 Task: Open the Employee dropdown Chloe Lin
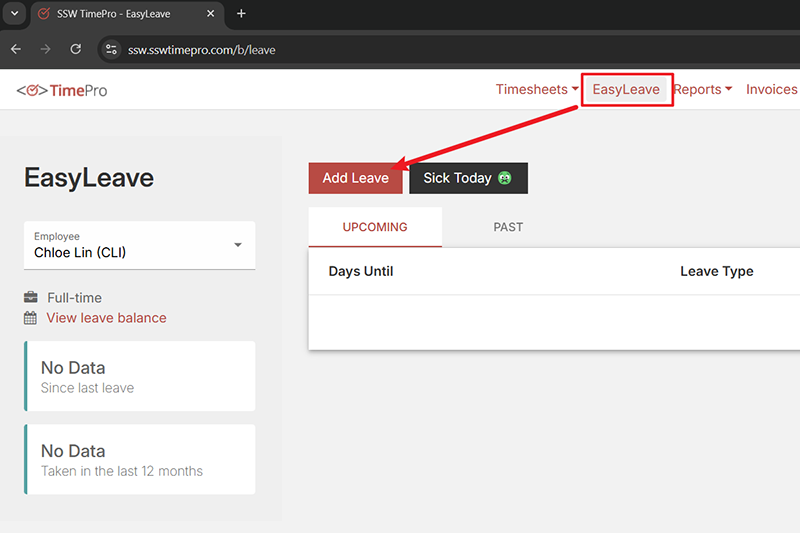pyautogui.click(x=139, y=245)
